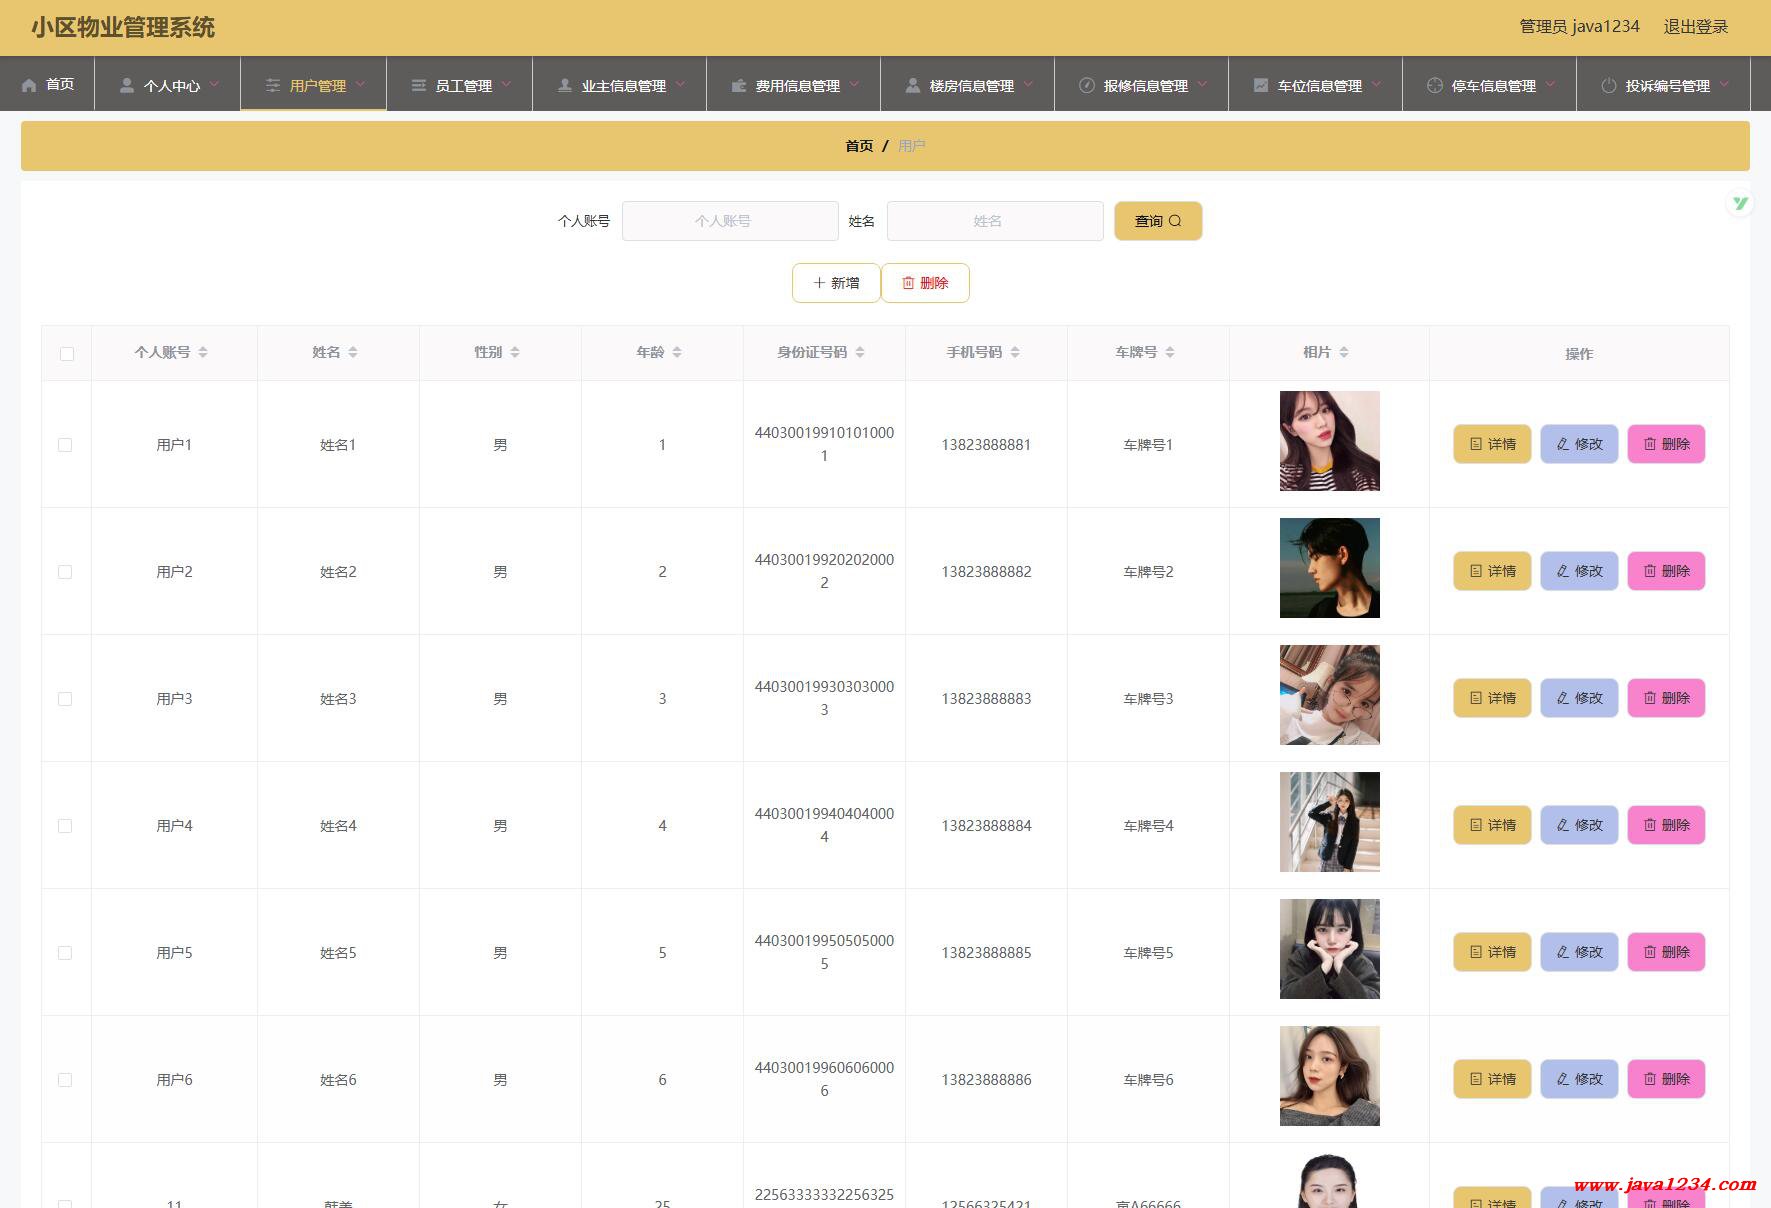Click the plus icon in 新增 button

point(819,283)
